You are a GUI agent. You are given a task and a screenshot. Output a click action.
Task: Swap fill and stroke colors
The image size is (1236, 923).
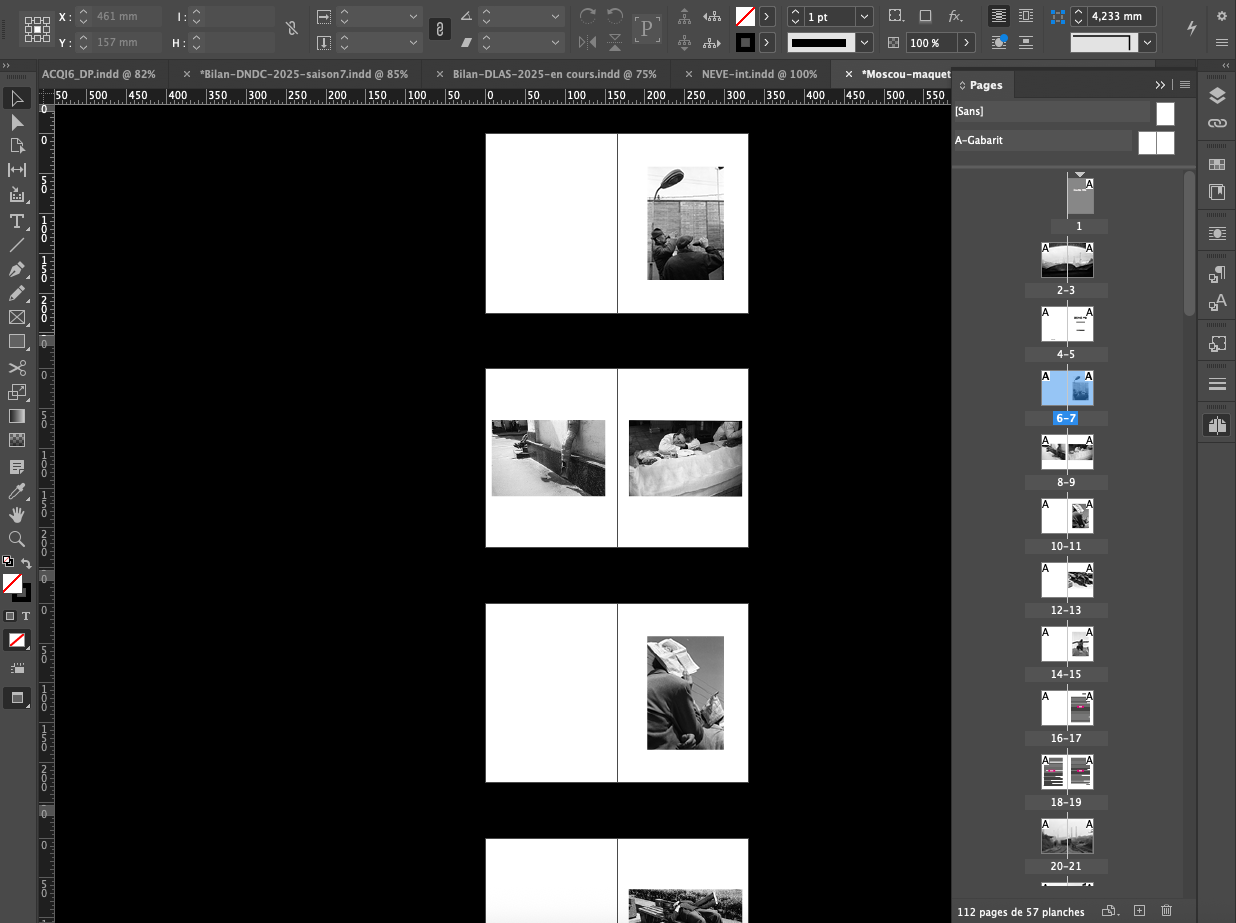pos(26,564)
